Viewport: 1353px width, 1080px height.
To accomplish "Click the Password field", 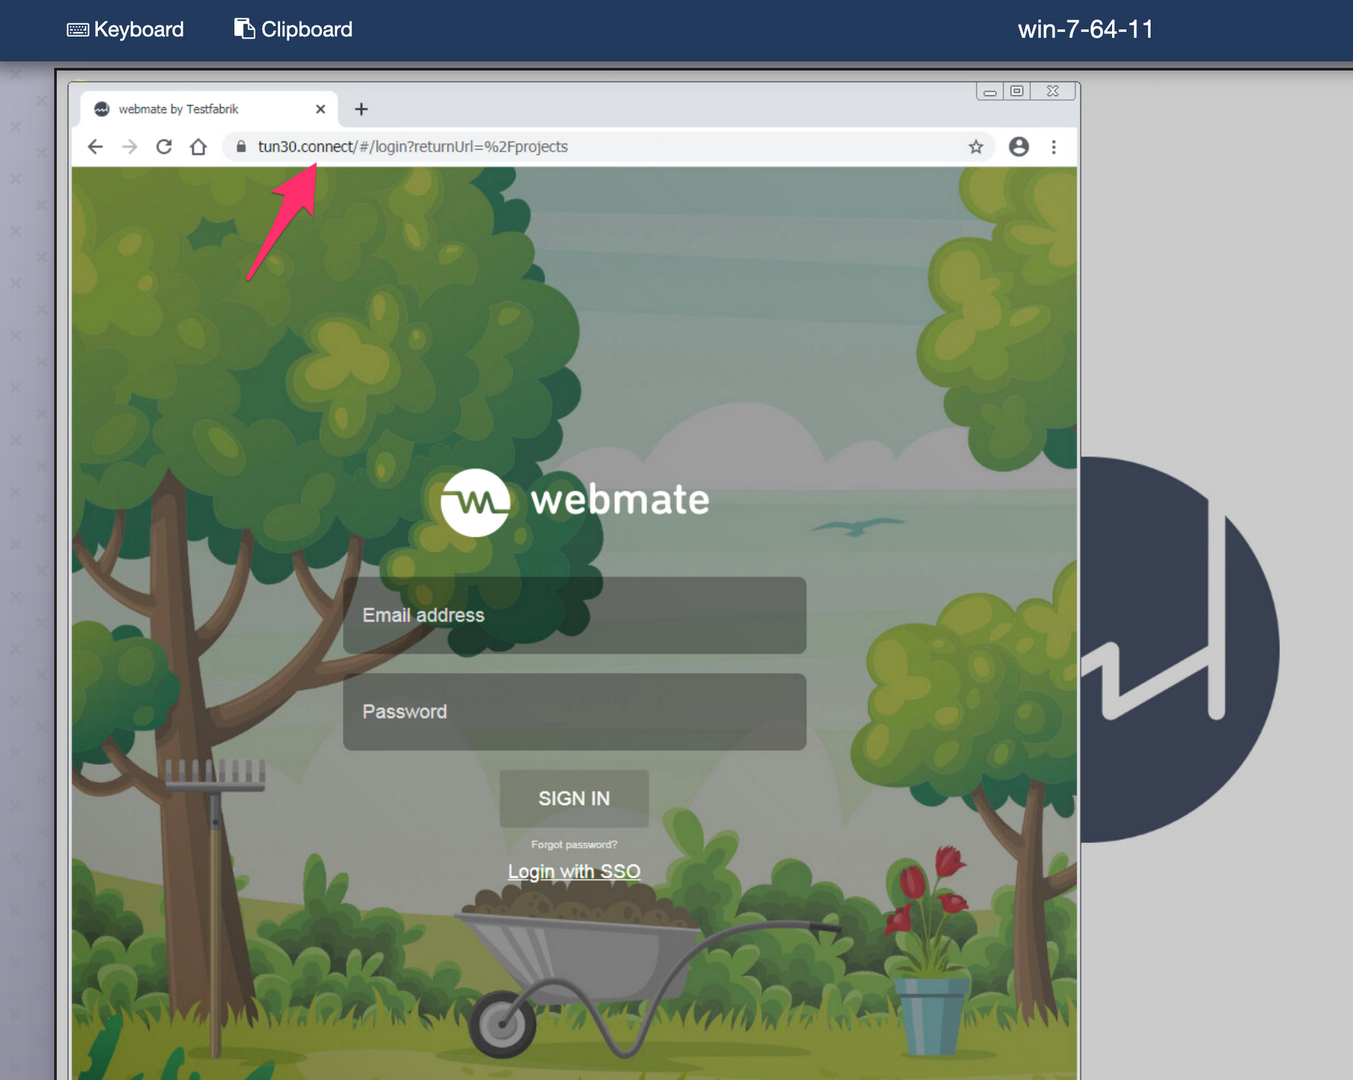I will 575,712.
